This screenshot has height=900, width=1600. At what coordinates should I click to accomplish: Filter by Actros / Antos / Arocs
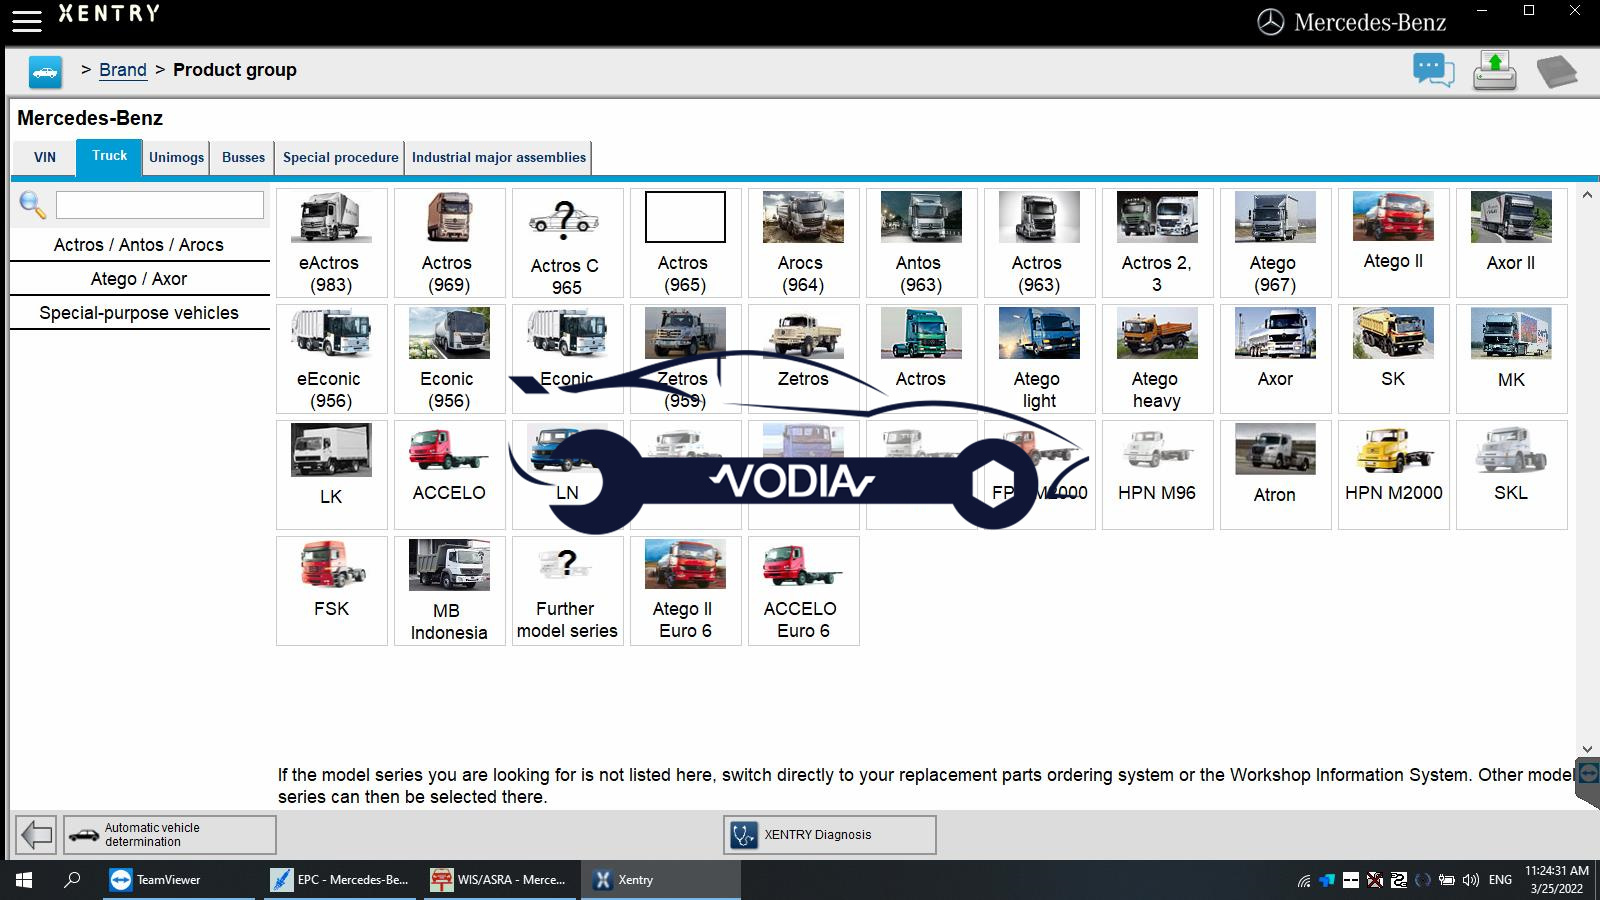tap(139, 245)
